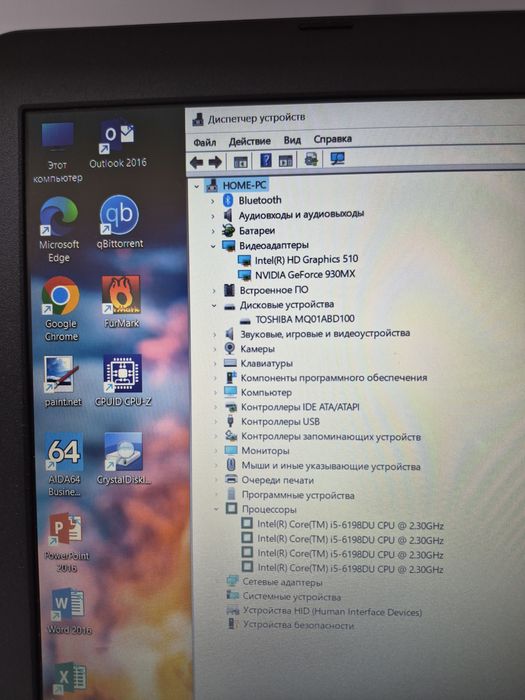
Task: Click the Bluetooth category icon
Action: pyautogui.click(x=228, y=200)
